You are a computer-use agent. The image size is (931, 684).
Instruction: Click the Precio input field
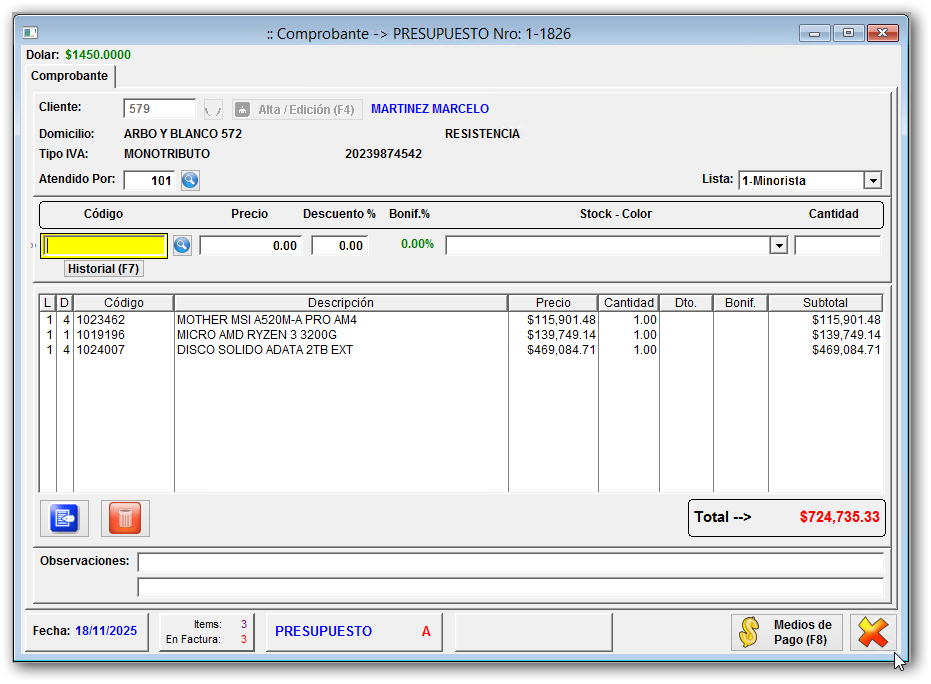tap(251, 246)
